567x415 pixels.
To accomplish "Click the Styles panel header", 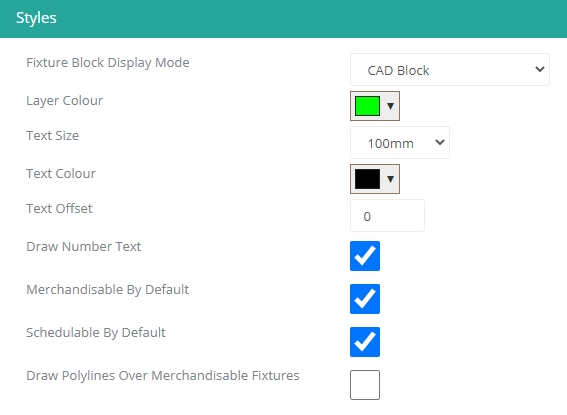I will [284, 18].
